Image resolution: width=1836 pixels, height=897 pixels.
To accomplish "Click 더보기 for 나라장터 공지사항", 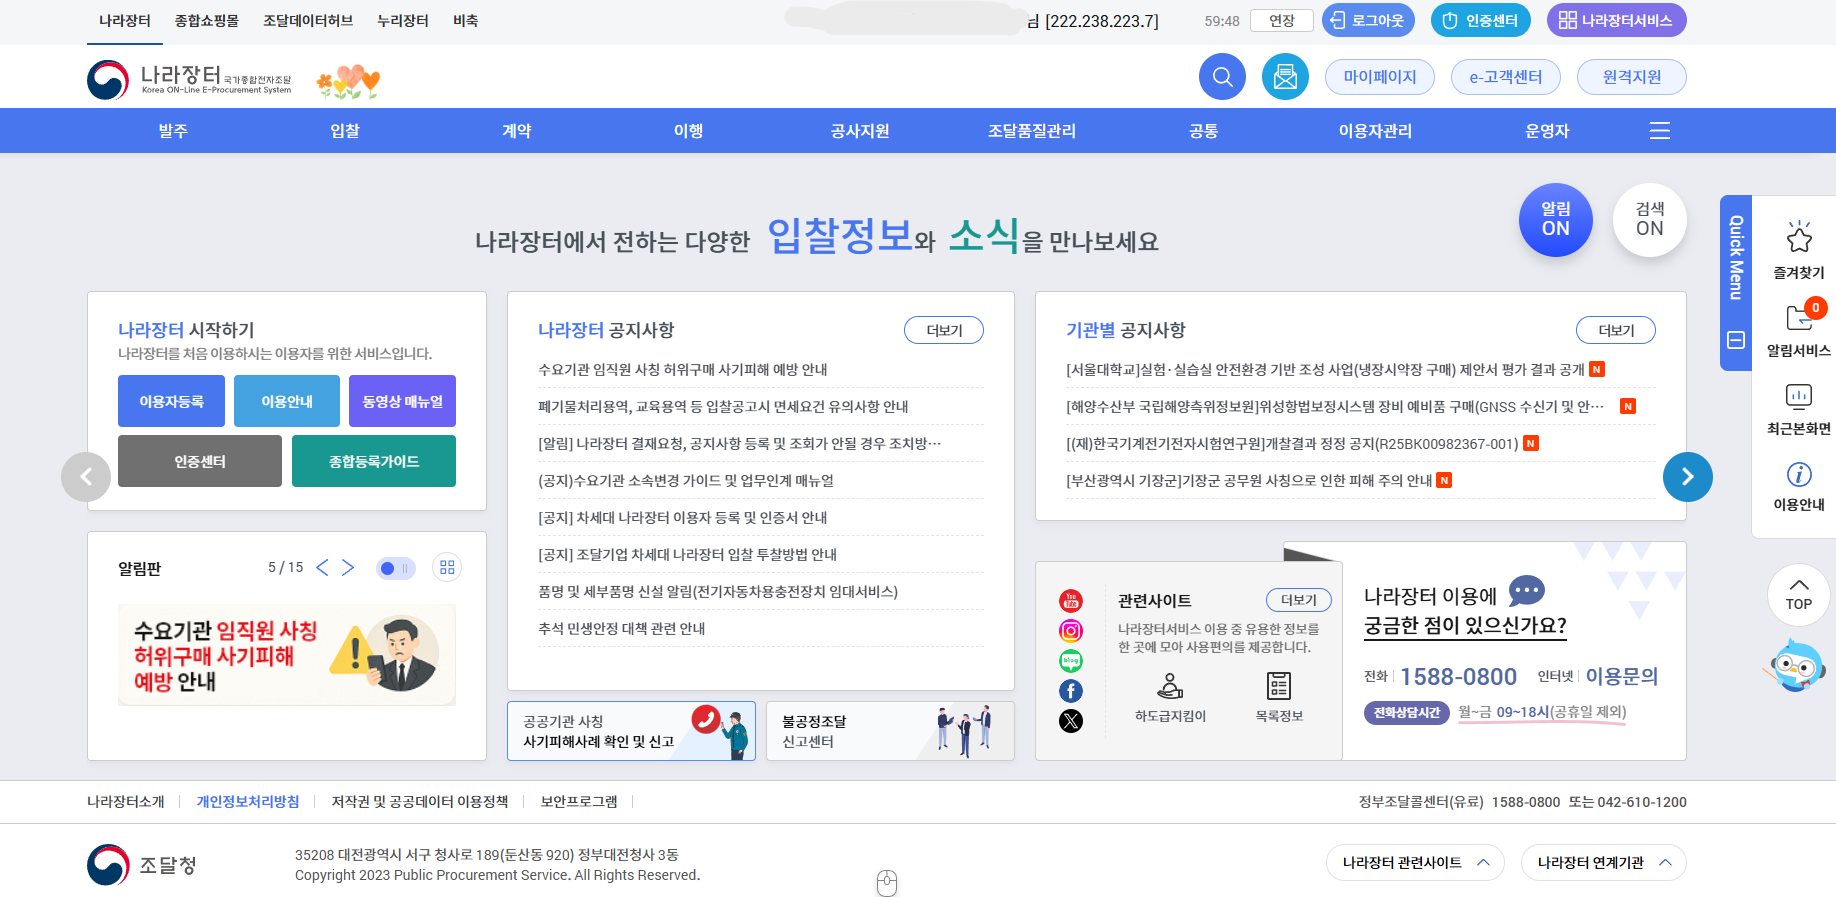I will (x=944, y=330).
